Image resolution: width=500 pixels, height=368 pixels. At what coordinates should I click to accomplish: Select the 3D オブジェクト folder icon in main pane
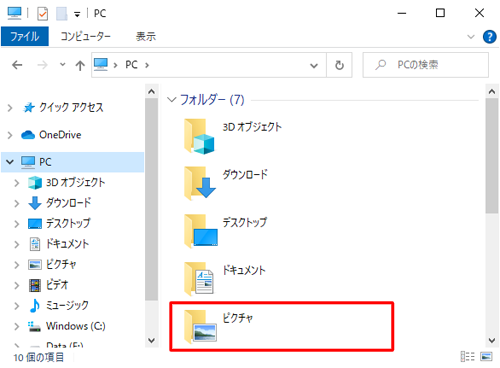click(199, 136)
